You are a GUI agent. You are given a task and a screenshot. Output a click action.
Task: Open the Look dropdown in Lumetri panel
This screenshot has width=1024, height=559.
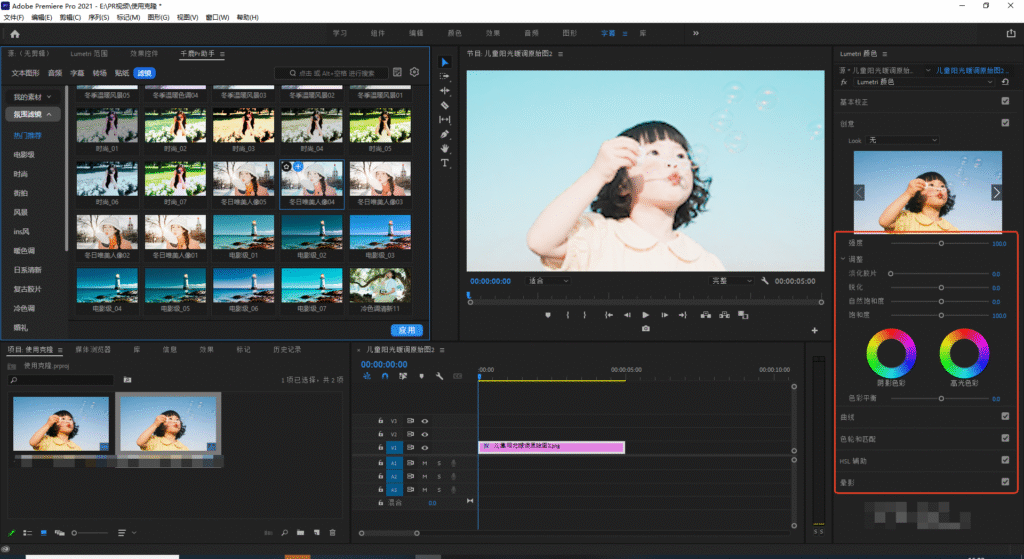(x=902, y=140)
